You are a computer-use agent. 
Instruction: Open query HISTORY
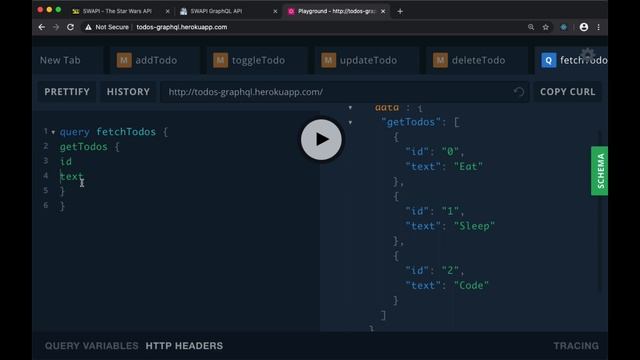128,92
